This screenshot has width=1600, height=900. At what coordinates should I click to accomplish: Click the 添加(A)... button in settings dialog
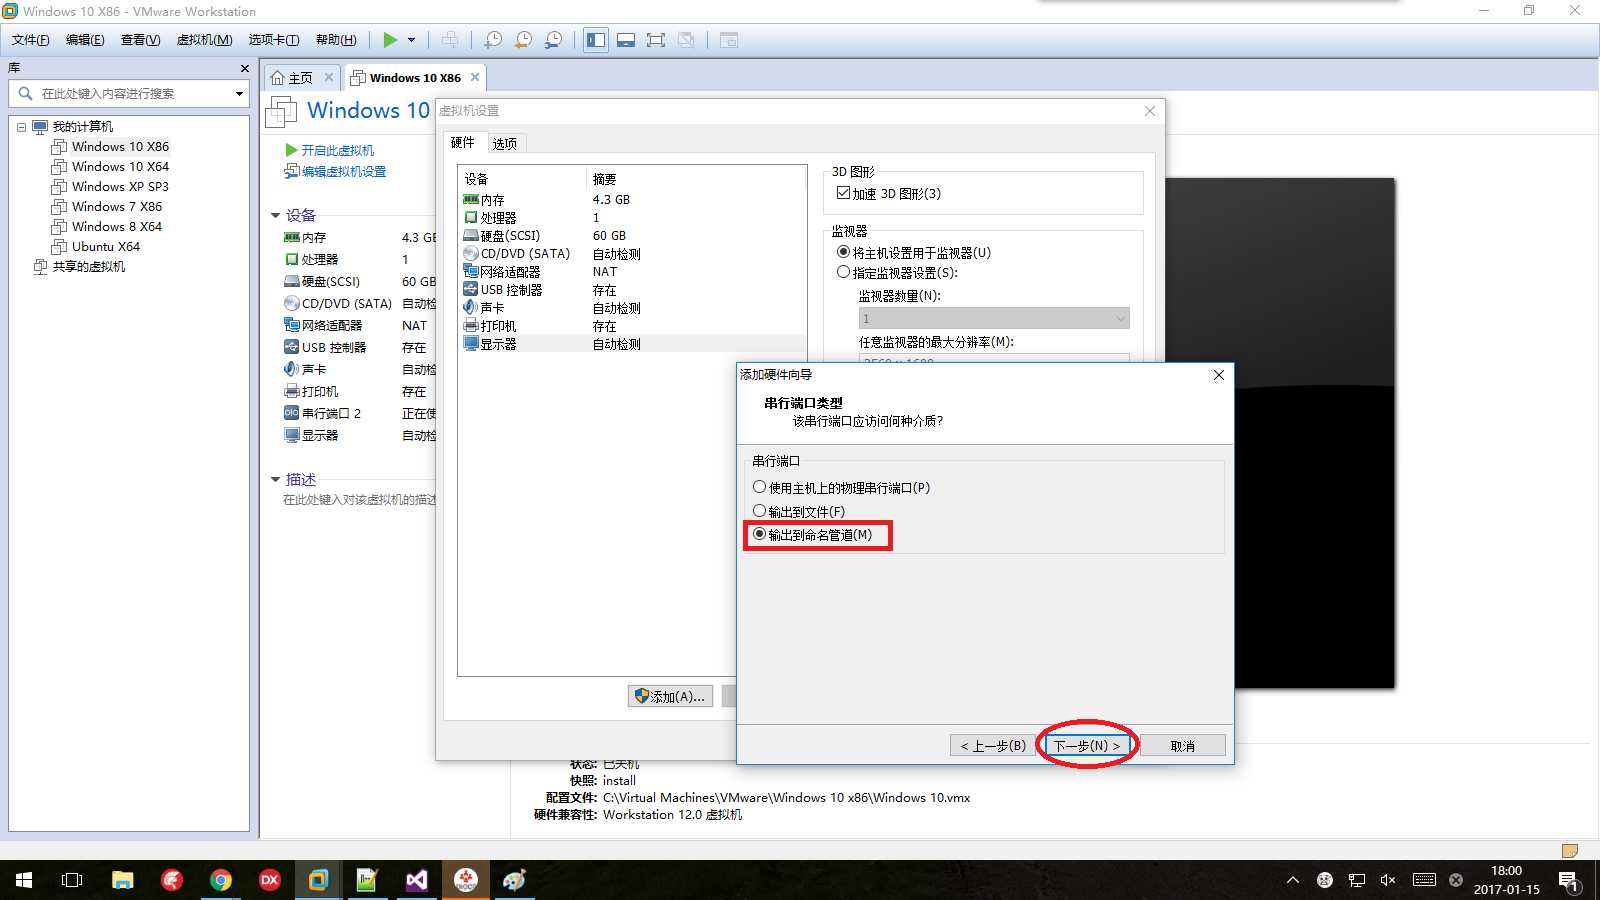(x=670, y=696)
